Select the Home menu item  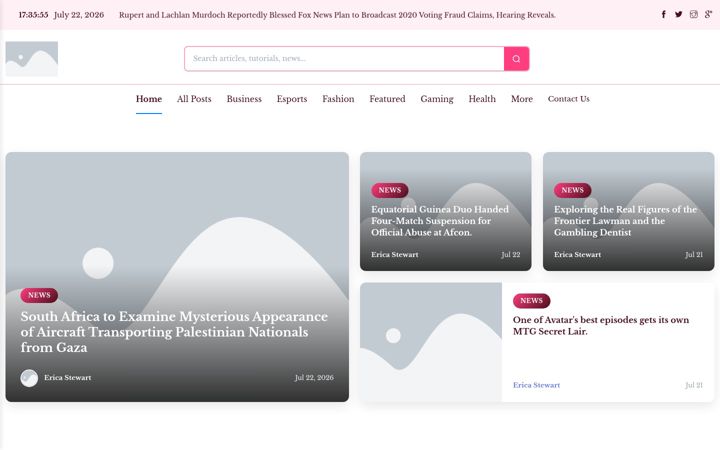149,99
